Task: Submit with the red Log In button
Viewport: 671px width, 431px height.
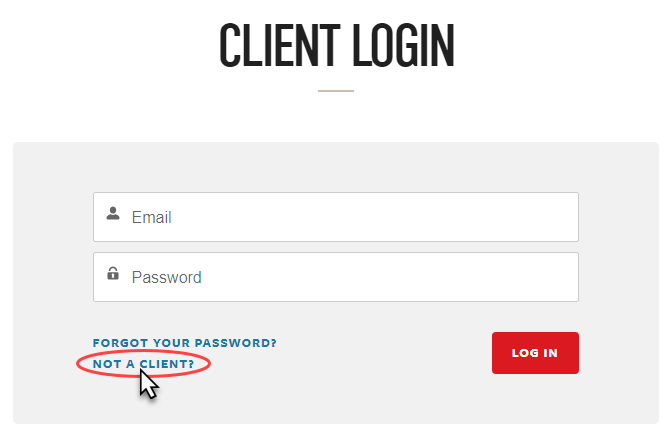Action: [x=535, y=353]
